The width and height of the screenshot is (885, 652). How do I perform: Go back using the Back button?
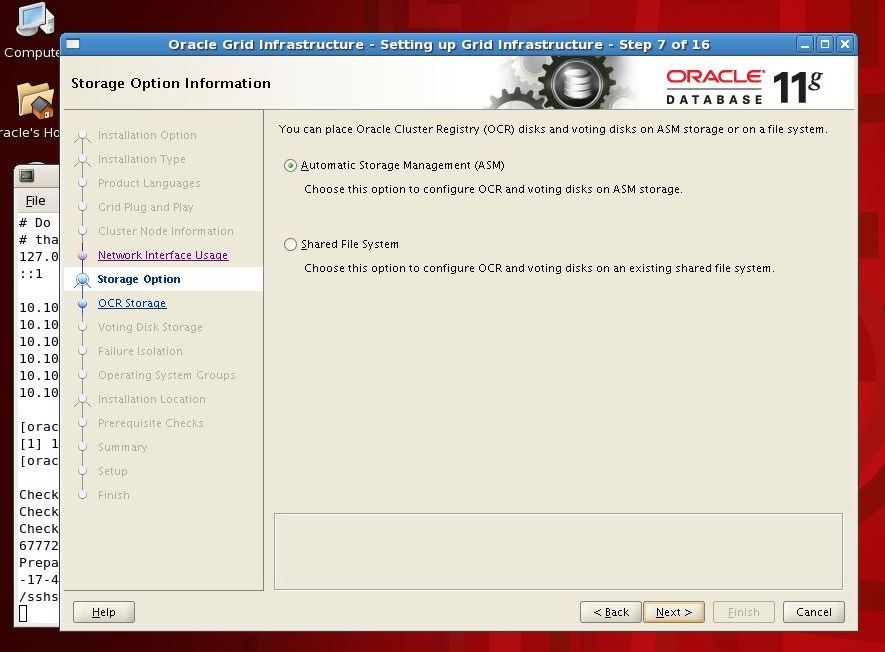[610, 612]
